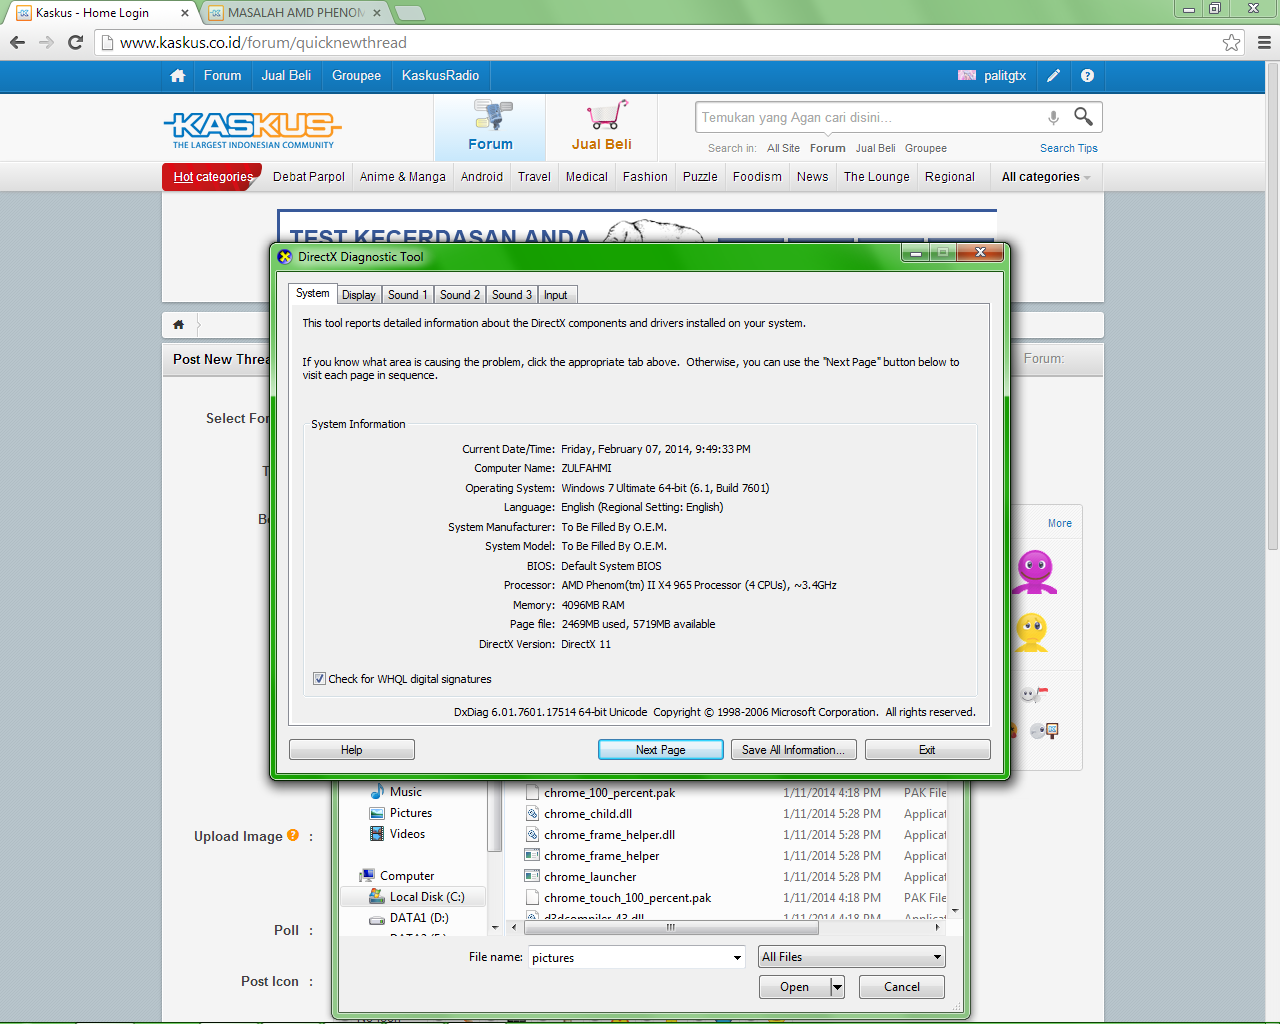
Task: Open the Search Tips link
Action: [1069, 148]
